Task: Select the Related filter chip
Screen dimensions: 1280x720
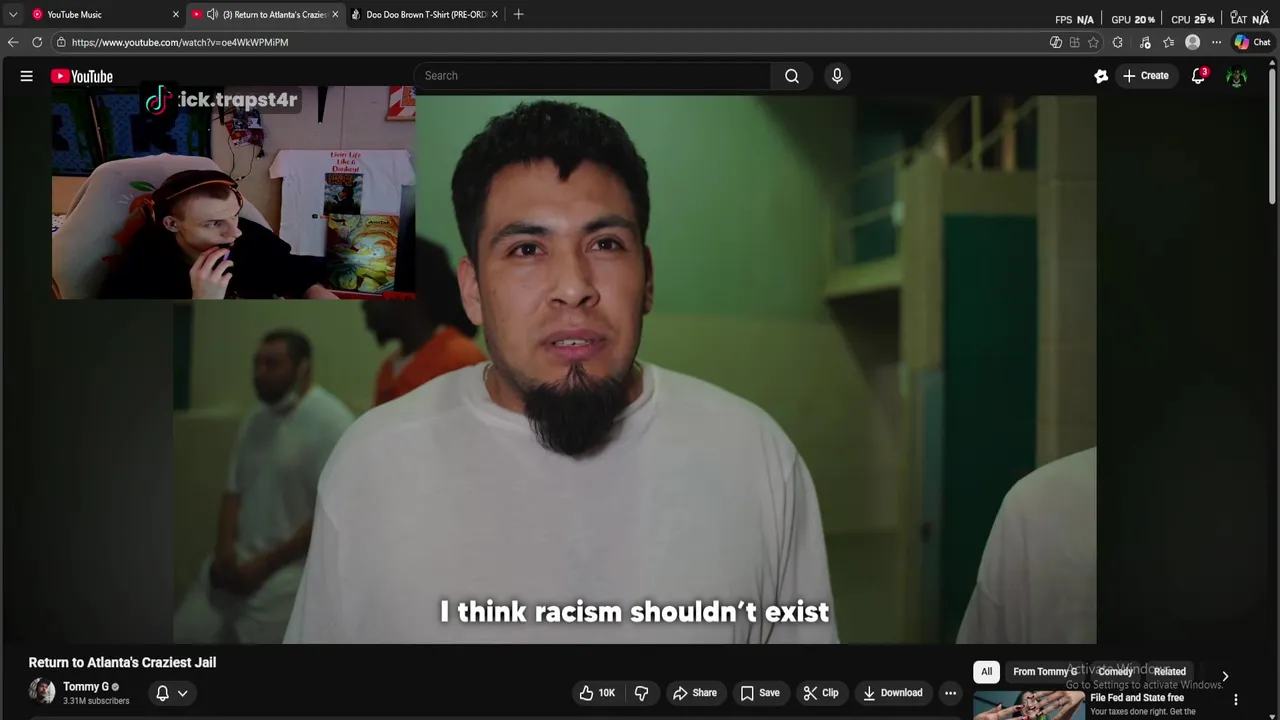Action: (1170, 672)
